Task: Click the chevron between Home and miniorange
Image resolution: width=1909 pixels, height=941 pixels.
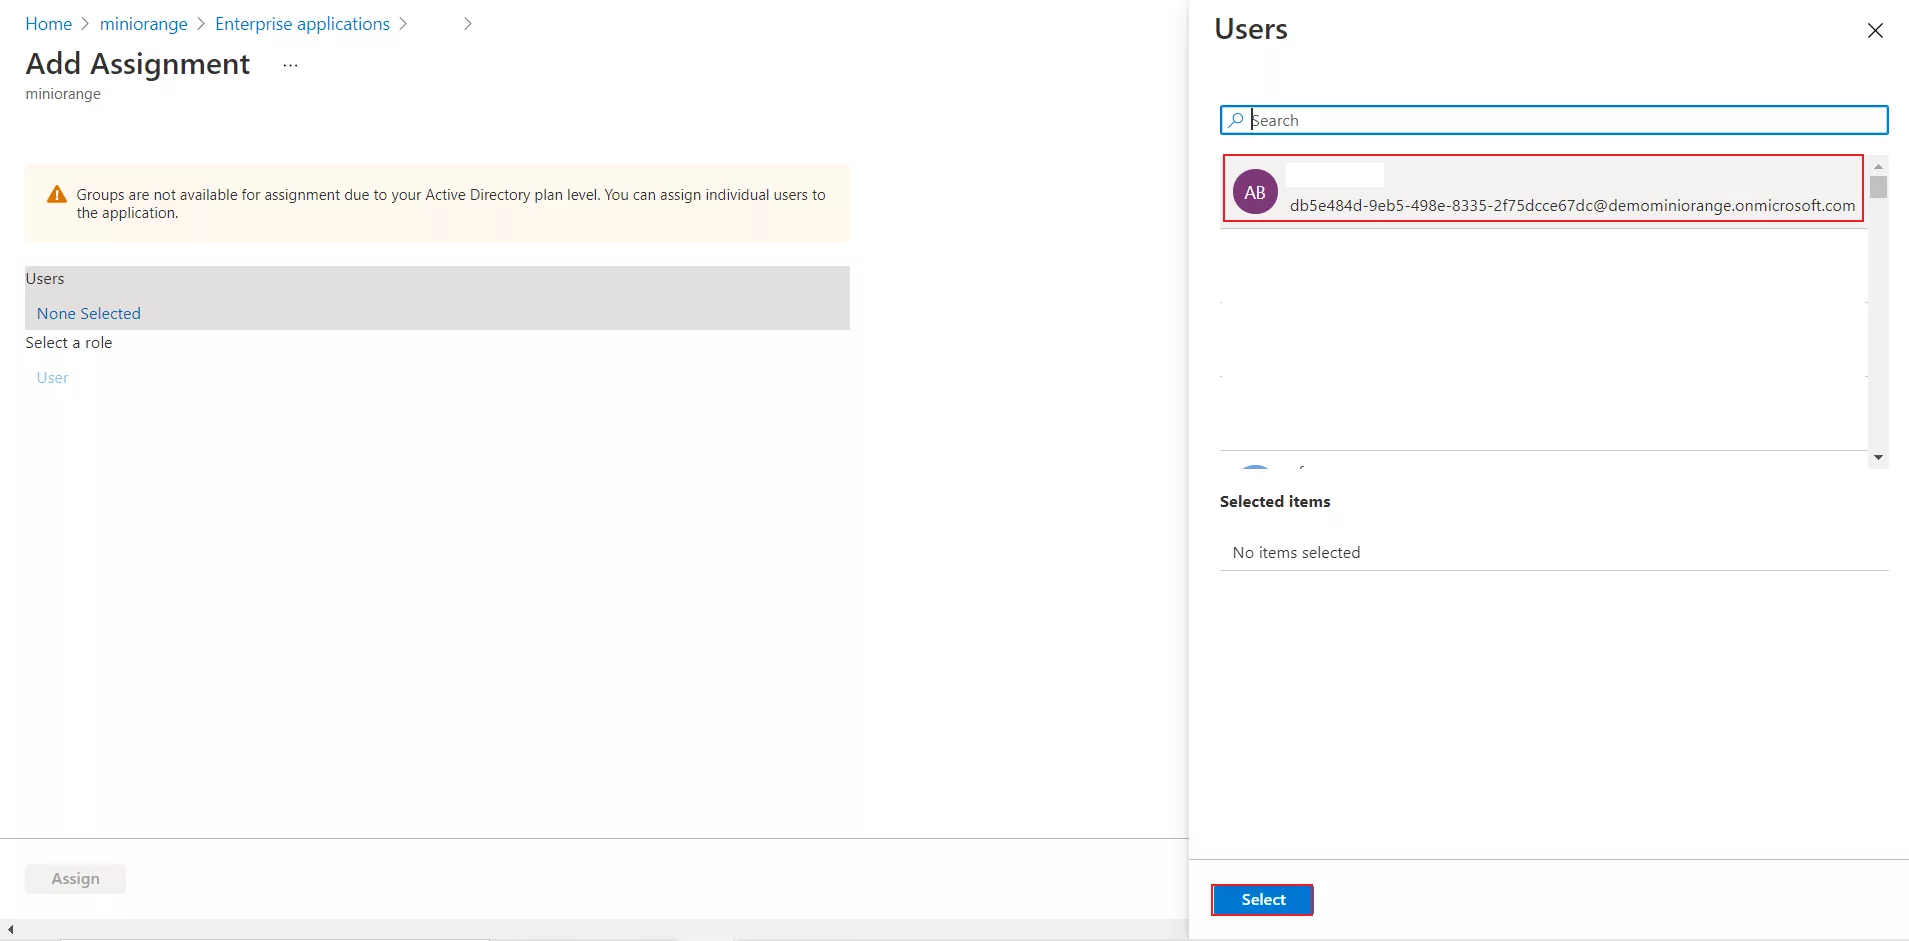Action: pos(84,23)
